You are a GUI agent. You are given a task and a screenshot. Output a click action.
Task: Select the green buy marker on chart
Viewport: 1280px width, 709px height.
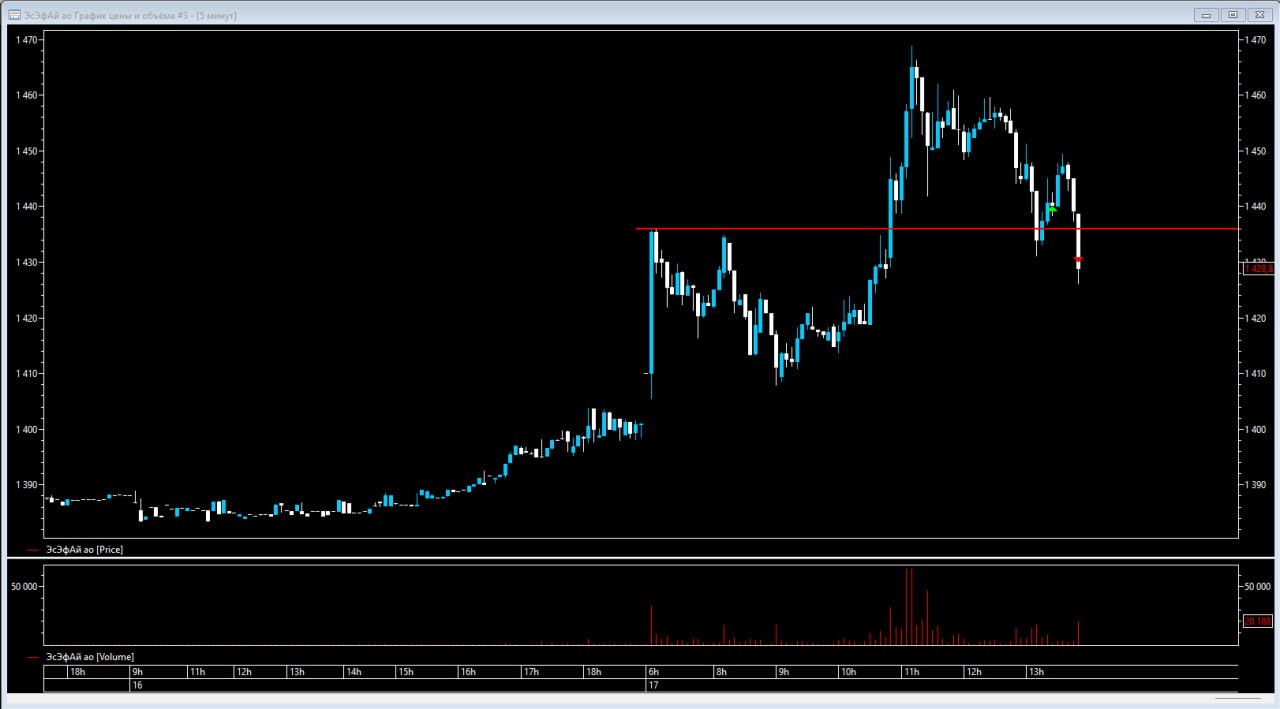click(1053, 209)
